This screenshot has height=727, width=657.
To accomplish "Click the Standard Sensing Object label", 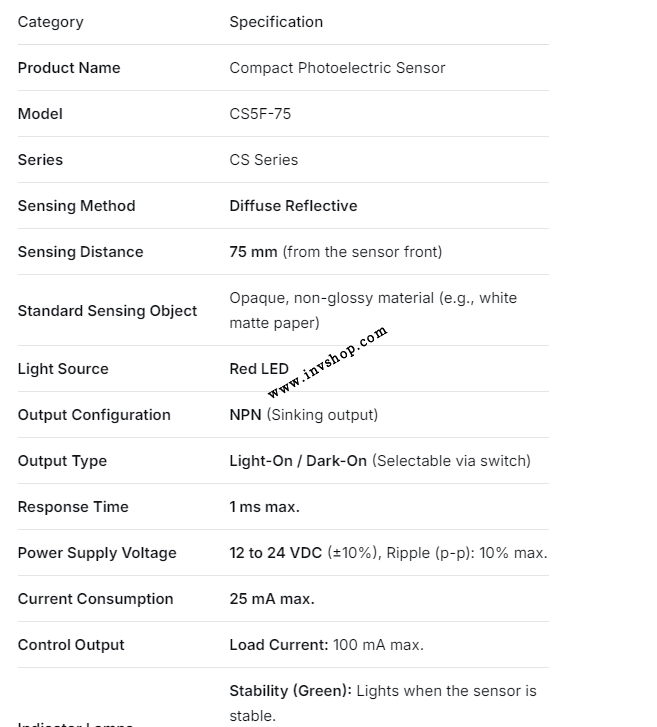I will pyautogui.click(x=107, y=311).
